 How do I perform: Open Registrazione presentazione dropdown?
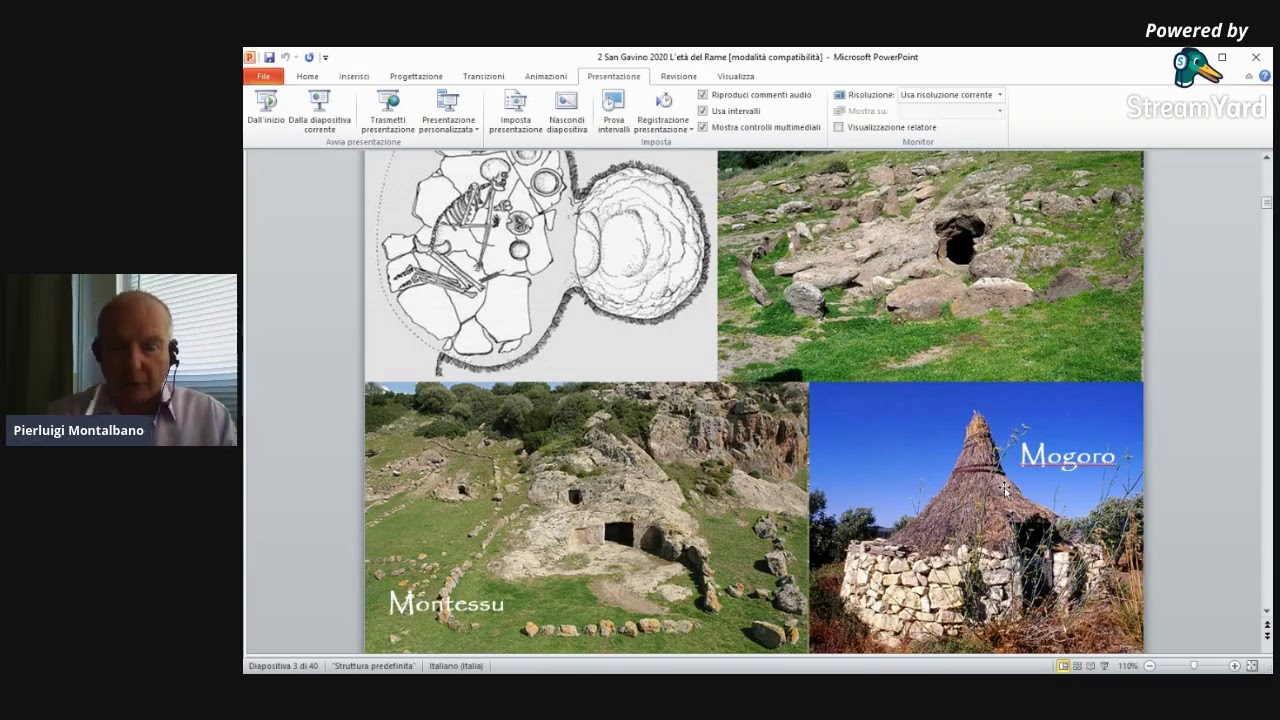(663, 111)
